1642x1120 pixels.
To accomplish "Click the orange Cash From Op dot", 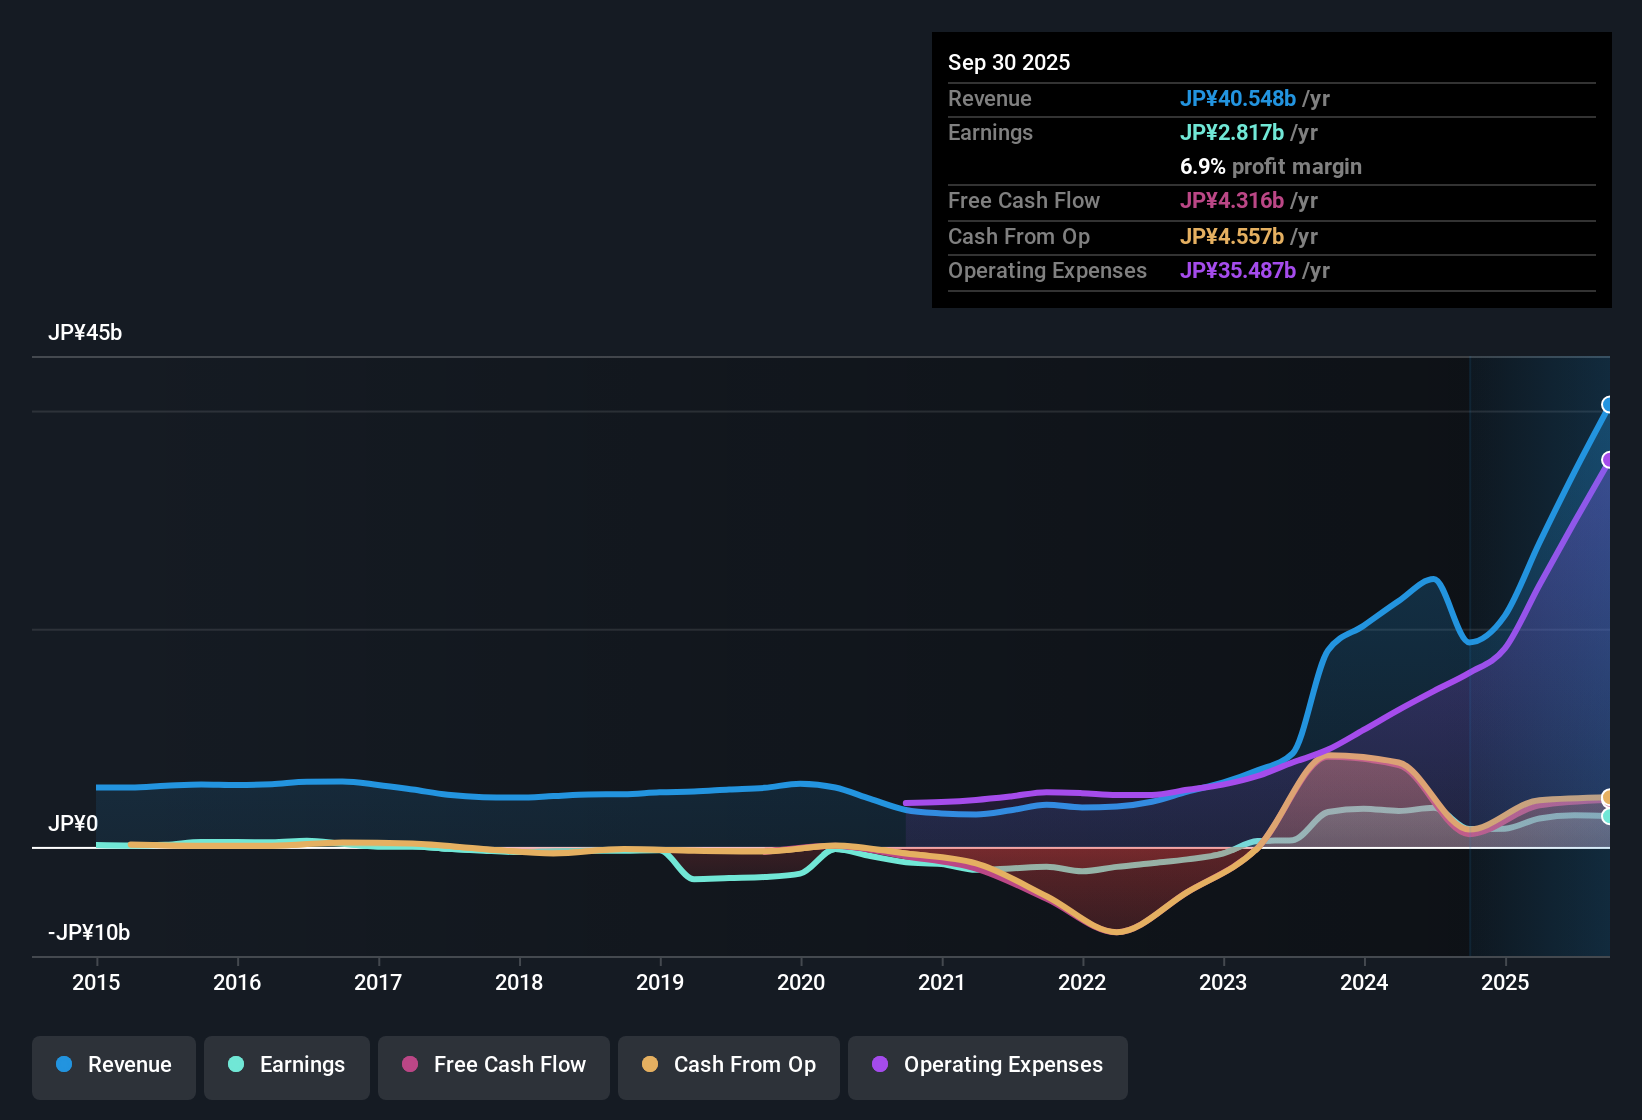I will (650, 1065).
